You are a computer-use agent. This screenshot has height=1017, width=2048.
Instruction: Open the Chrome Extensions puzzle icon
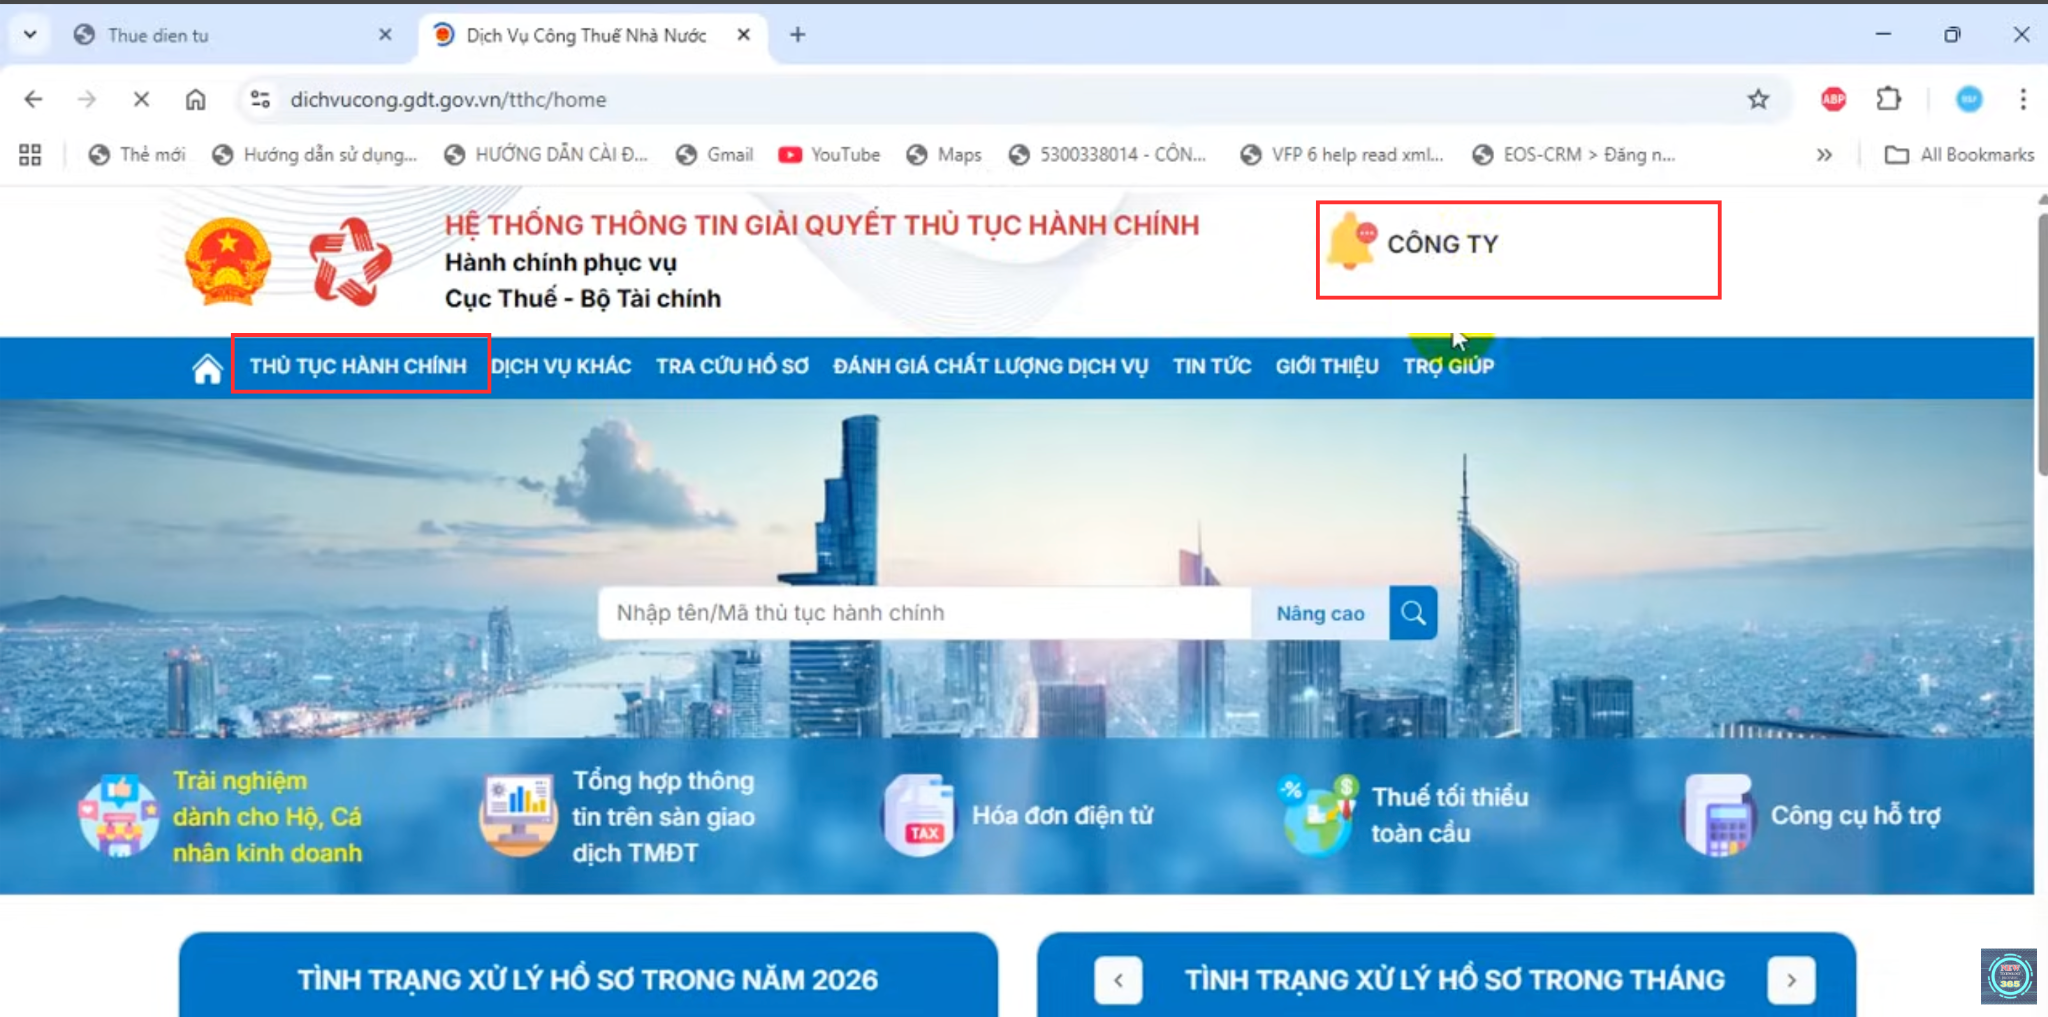coord(1888,99)
